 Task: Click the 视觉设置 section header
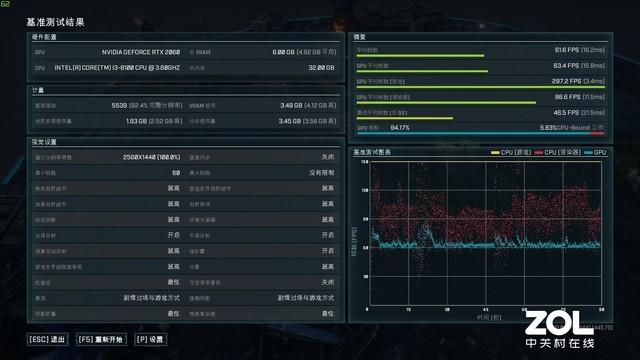click(44, 142)
